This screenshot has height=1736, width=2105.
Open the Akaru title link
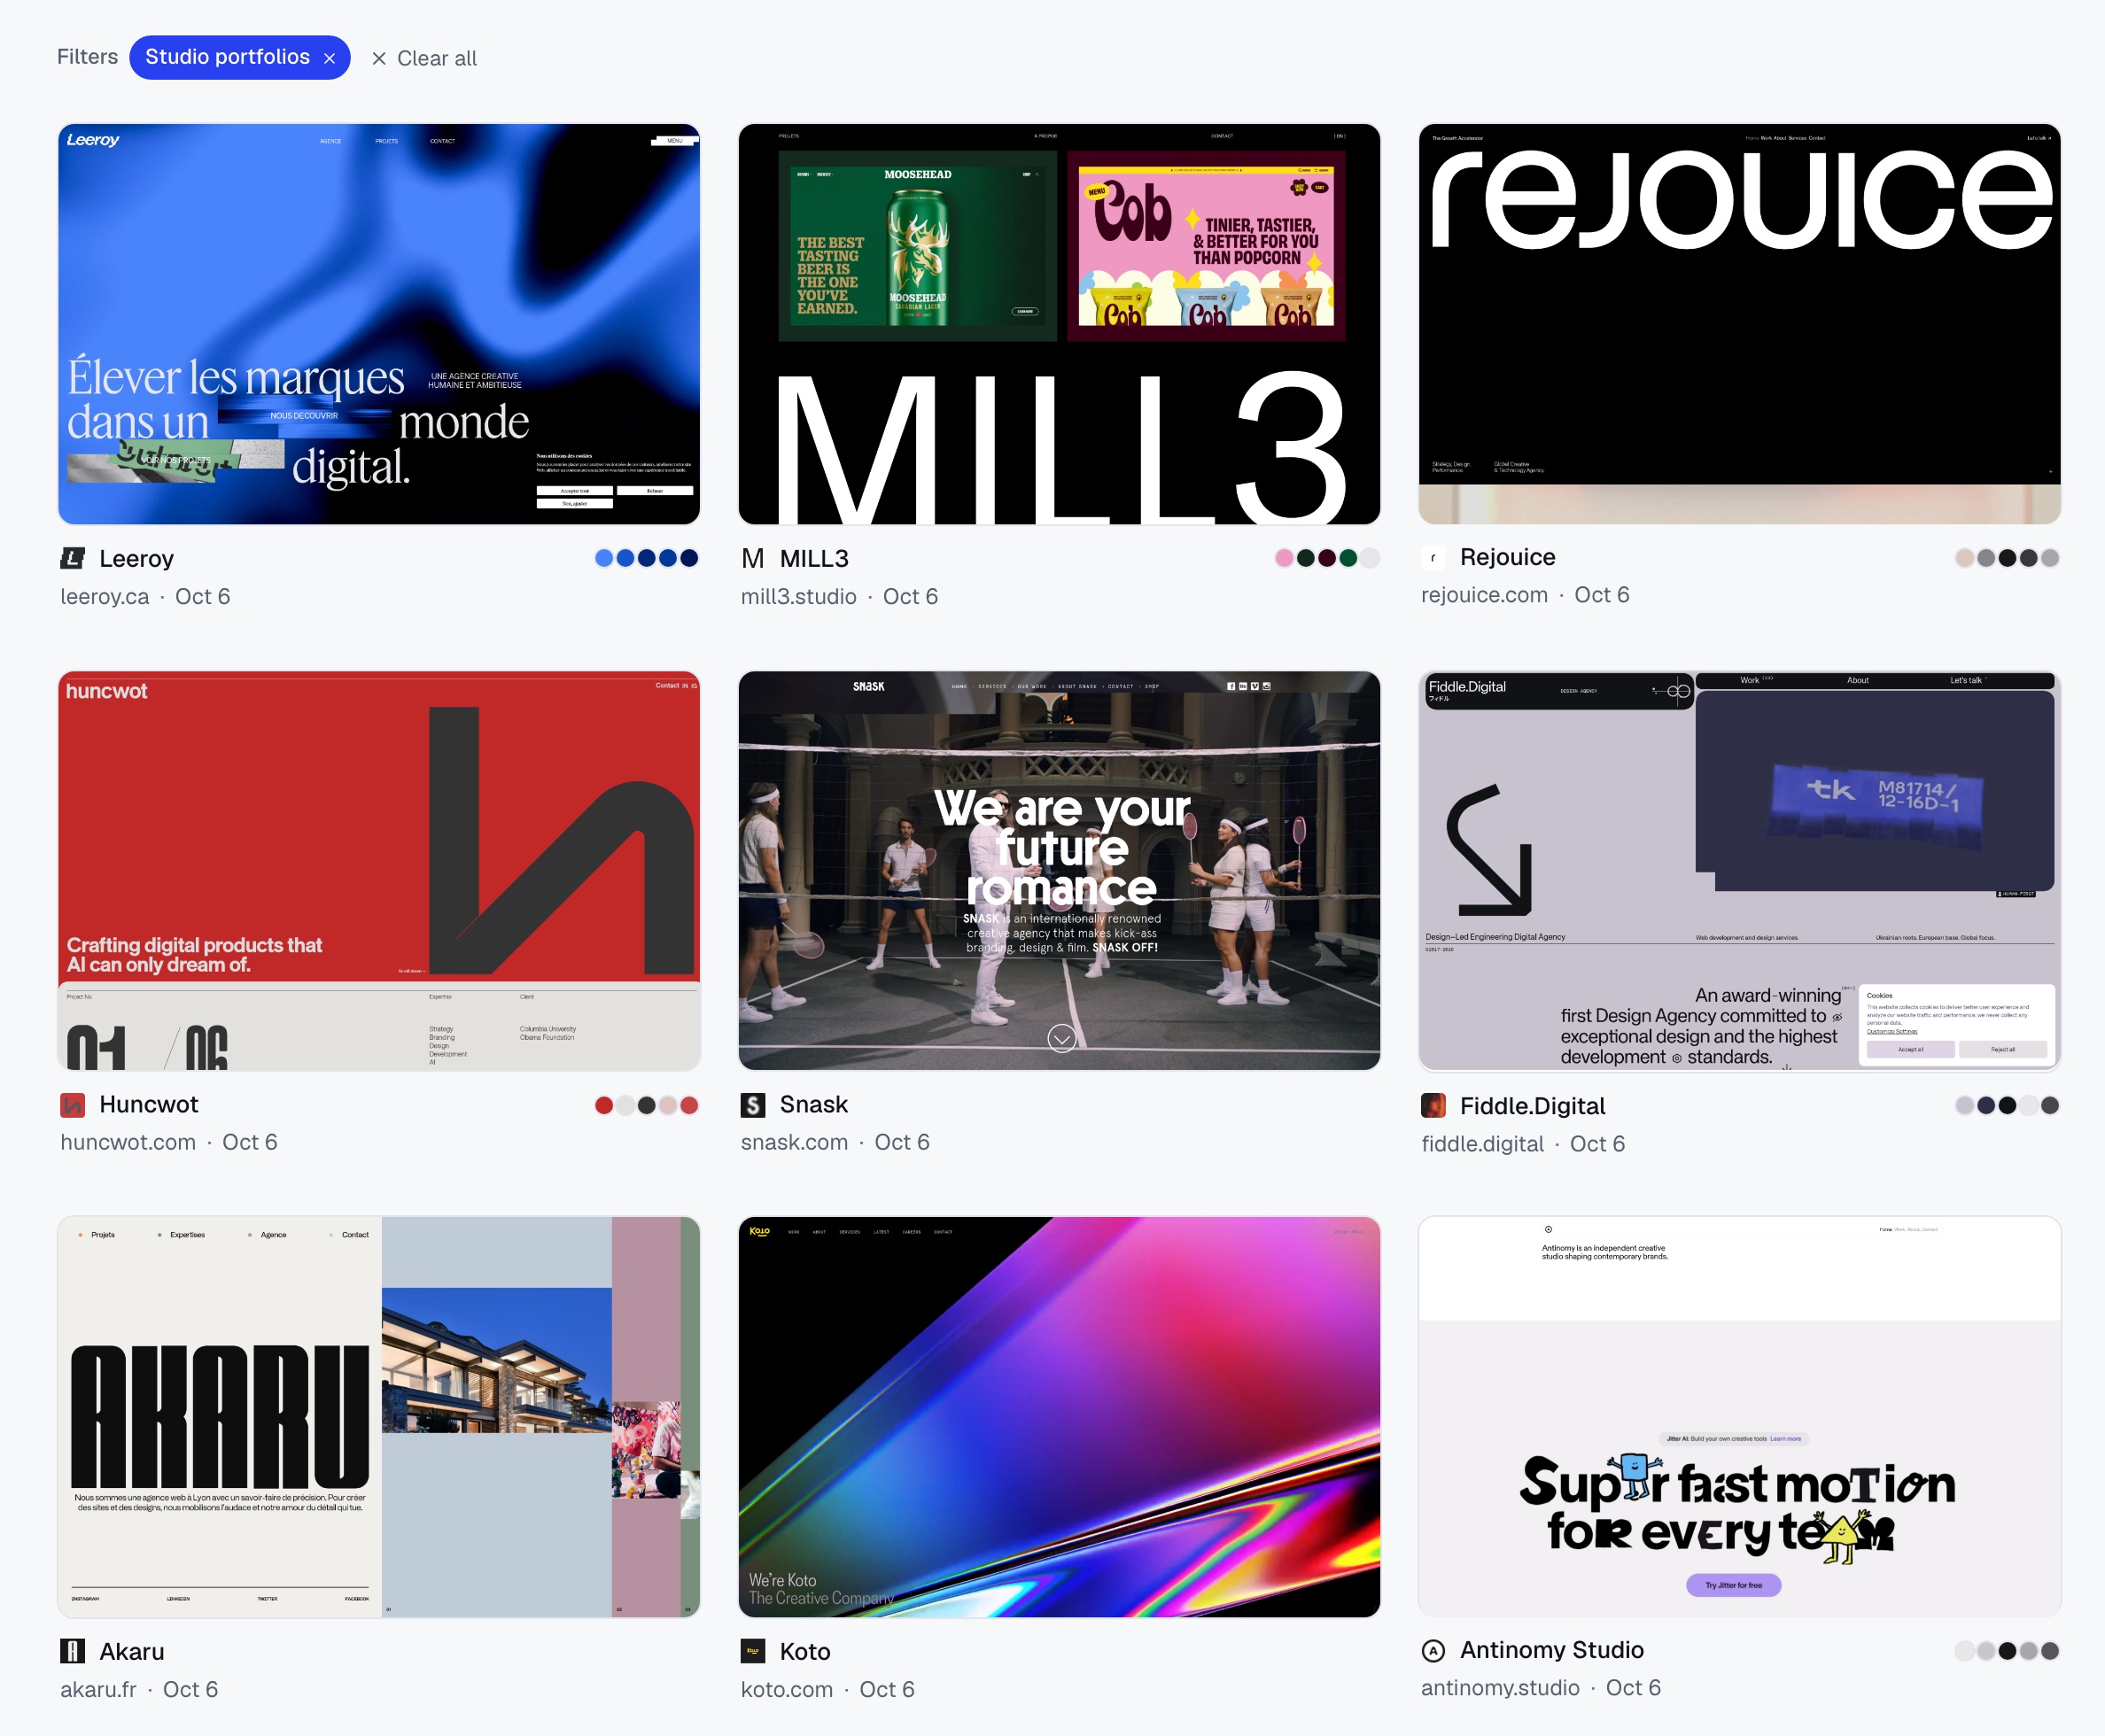coord(131,1651)
